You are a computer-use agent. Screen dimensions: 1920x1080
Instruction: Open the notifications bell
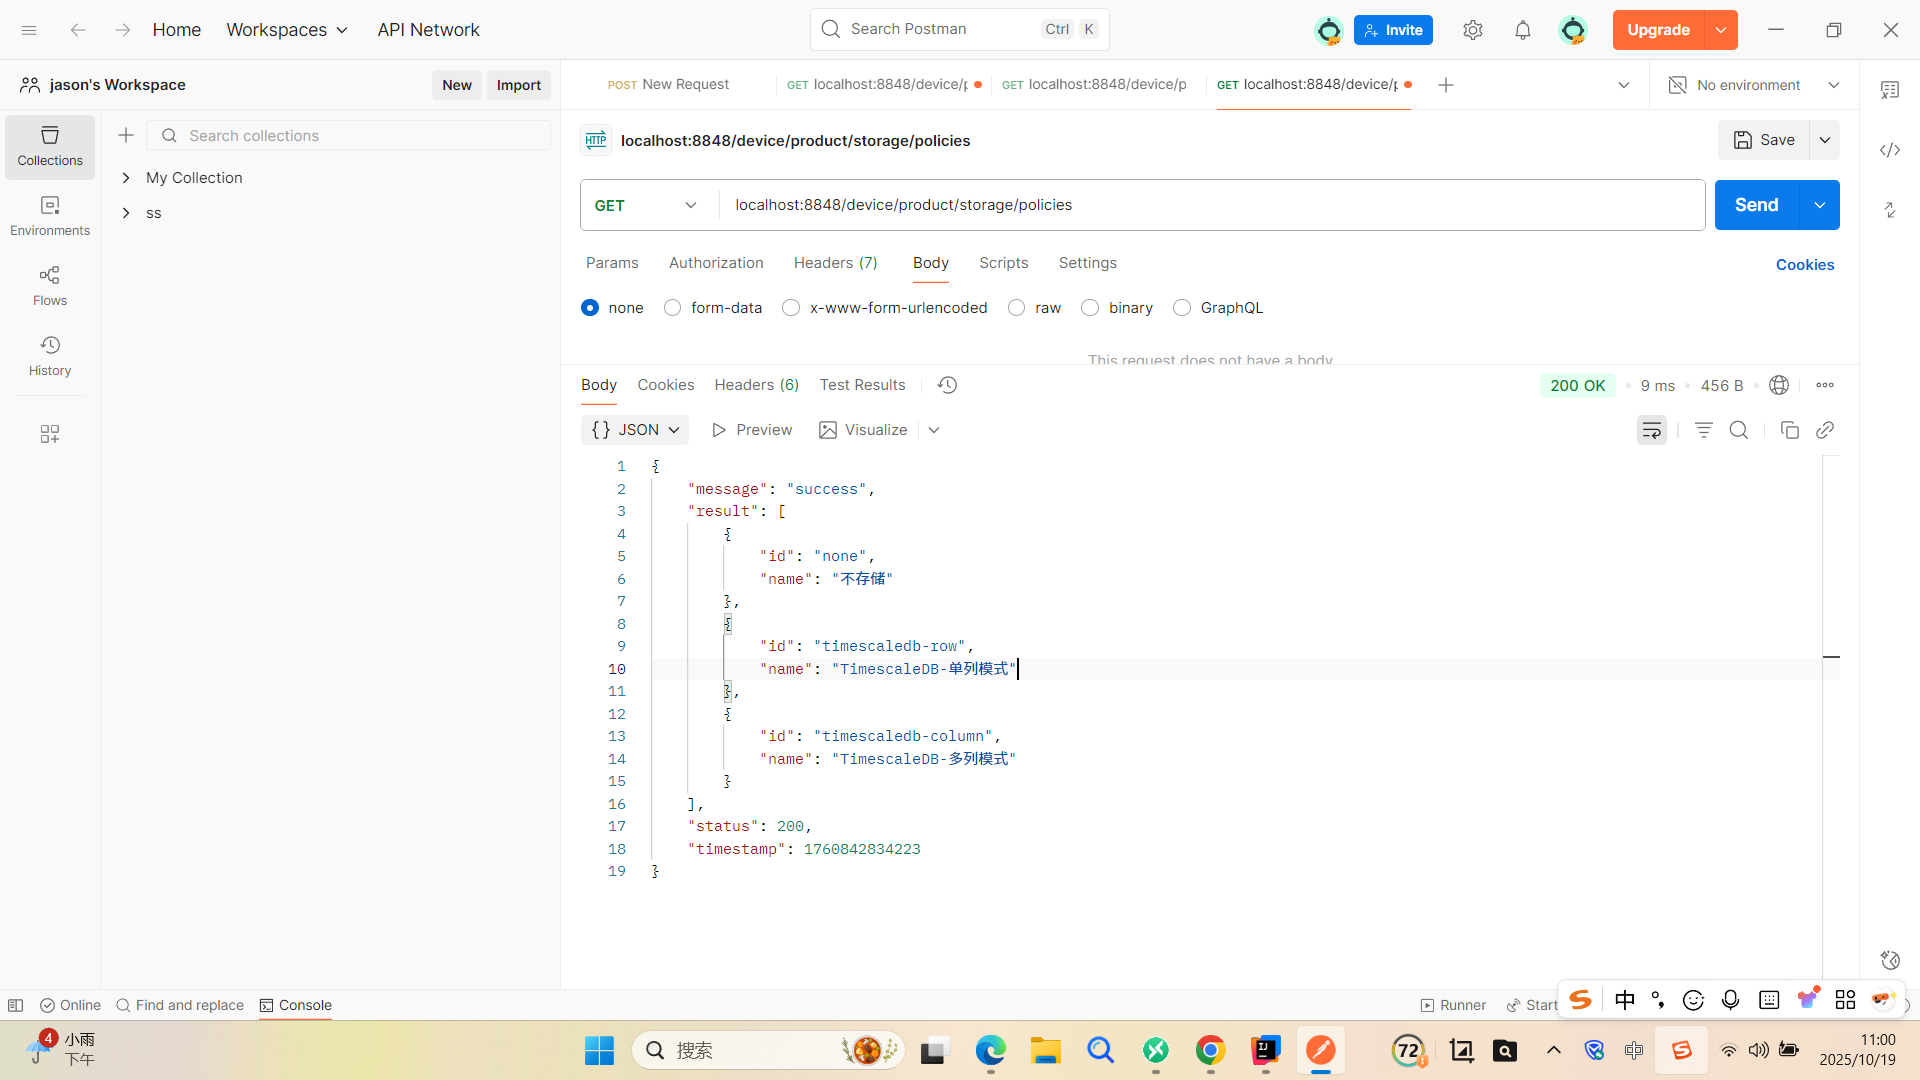(1522, 30)
